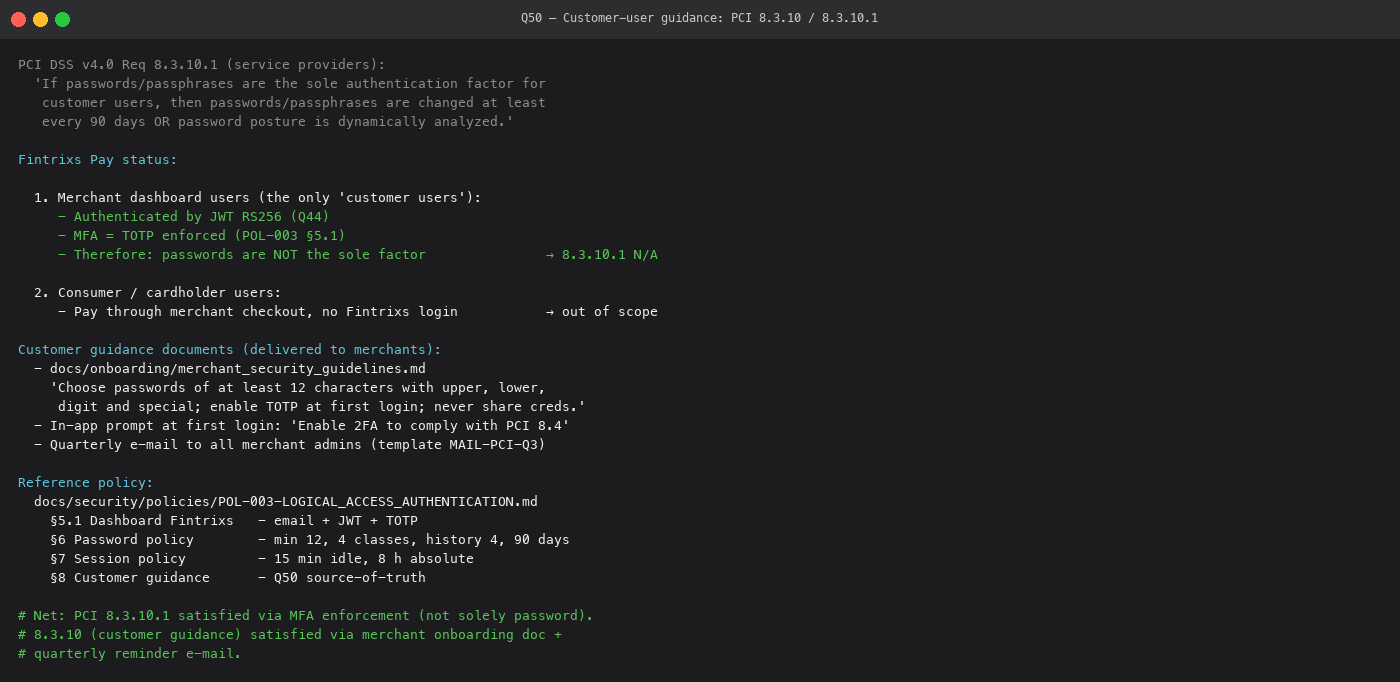Click the '§5.1 Dashboard Fintrixs' row
The height and width of the screenshot is (682, 1400).
pos(234,521)
